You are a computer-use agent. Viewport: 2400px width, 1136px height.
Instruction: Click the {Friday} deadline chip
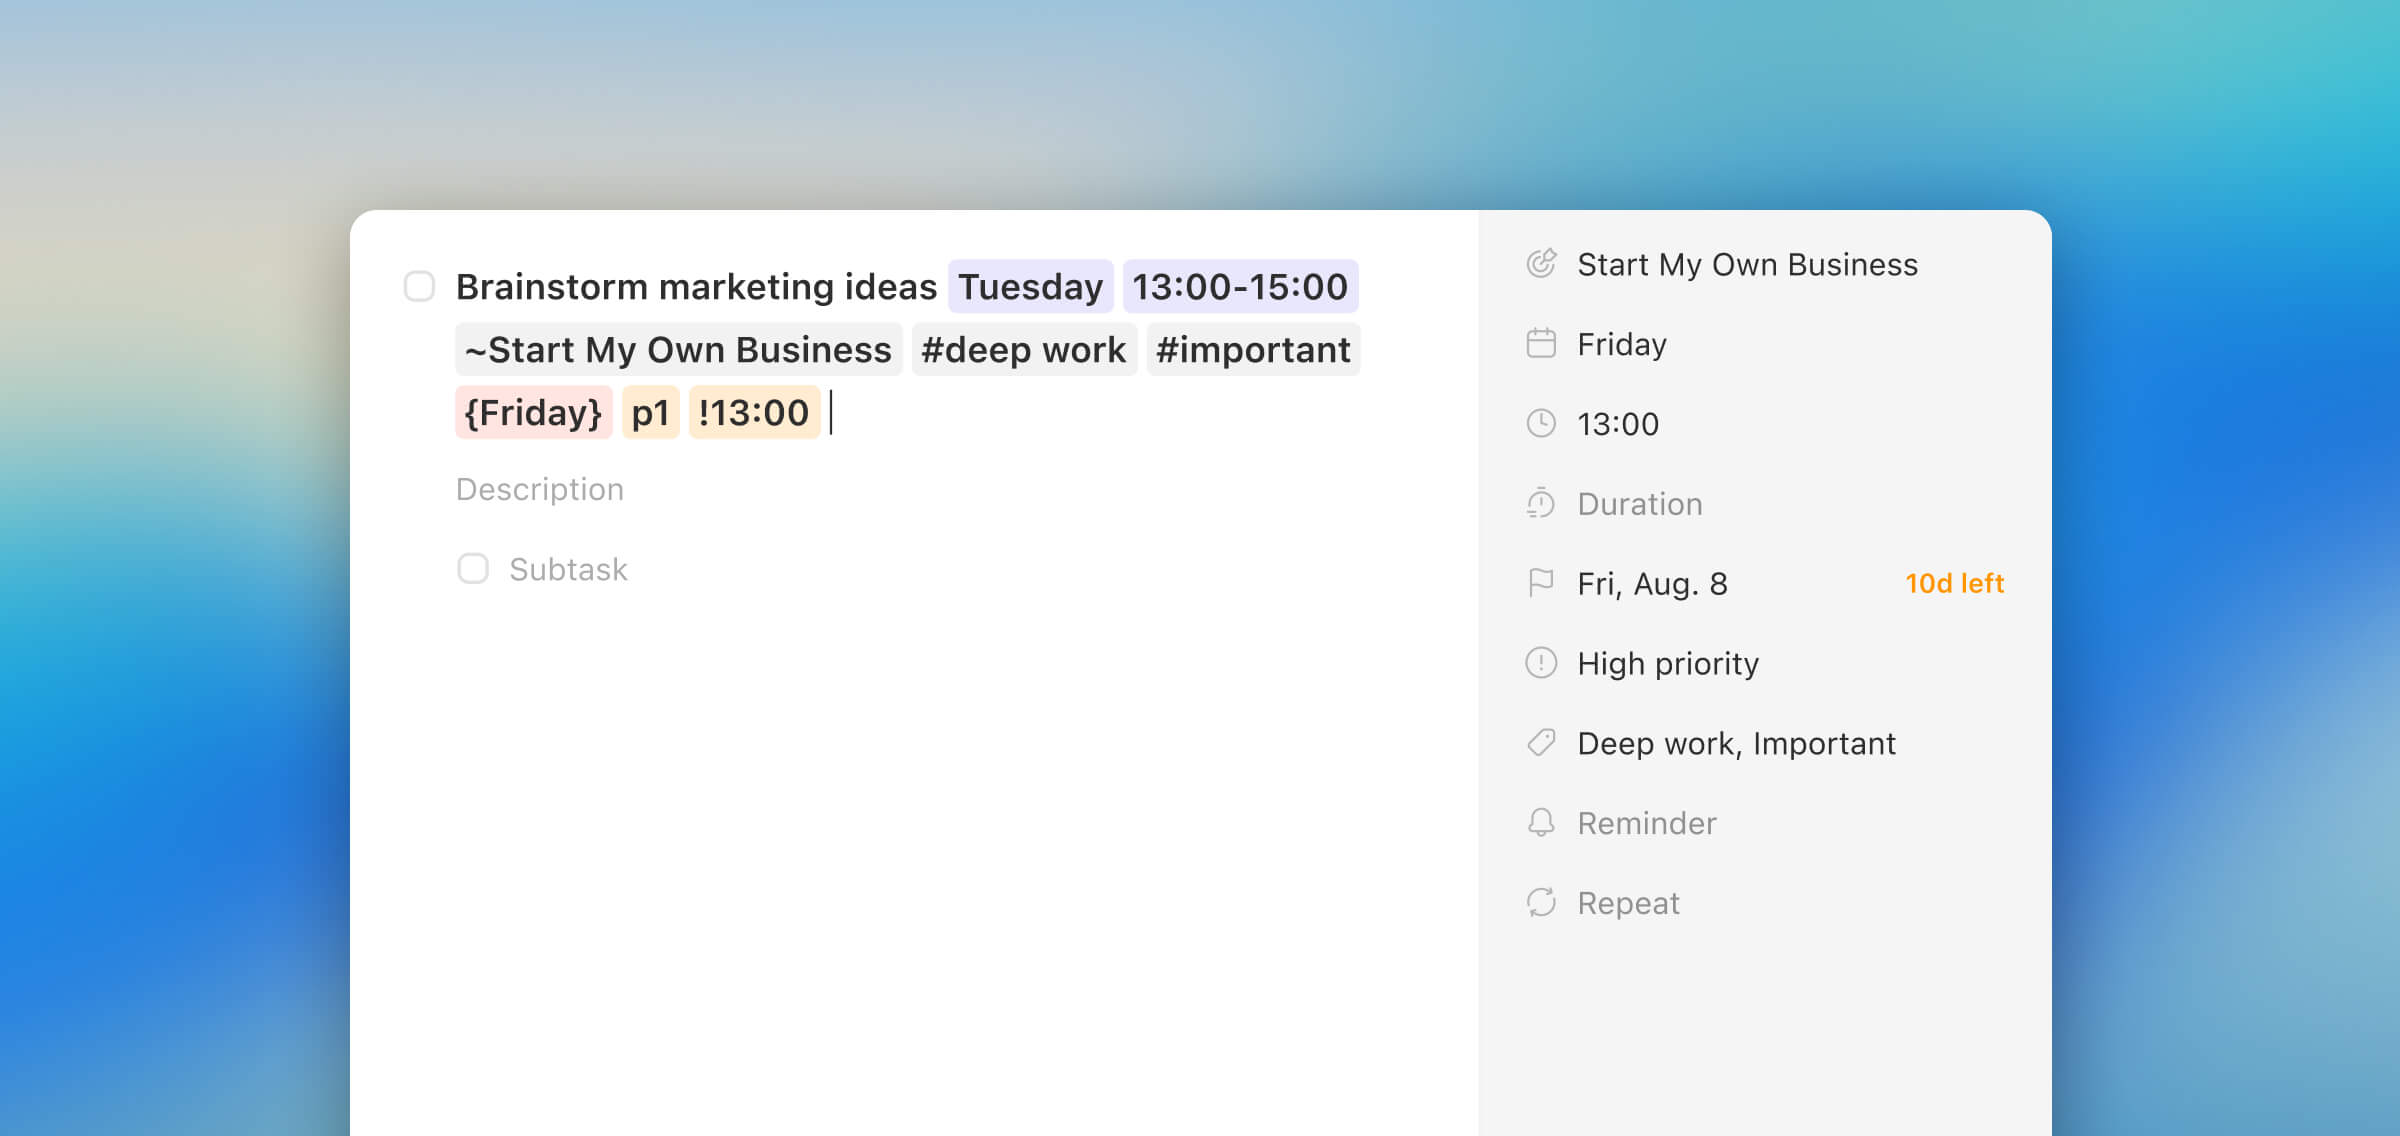point(533,413)
